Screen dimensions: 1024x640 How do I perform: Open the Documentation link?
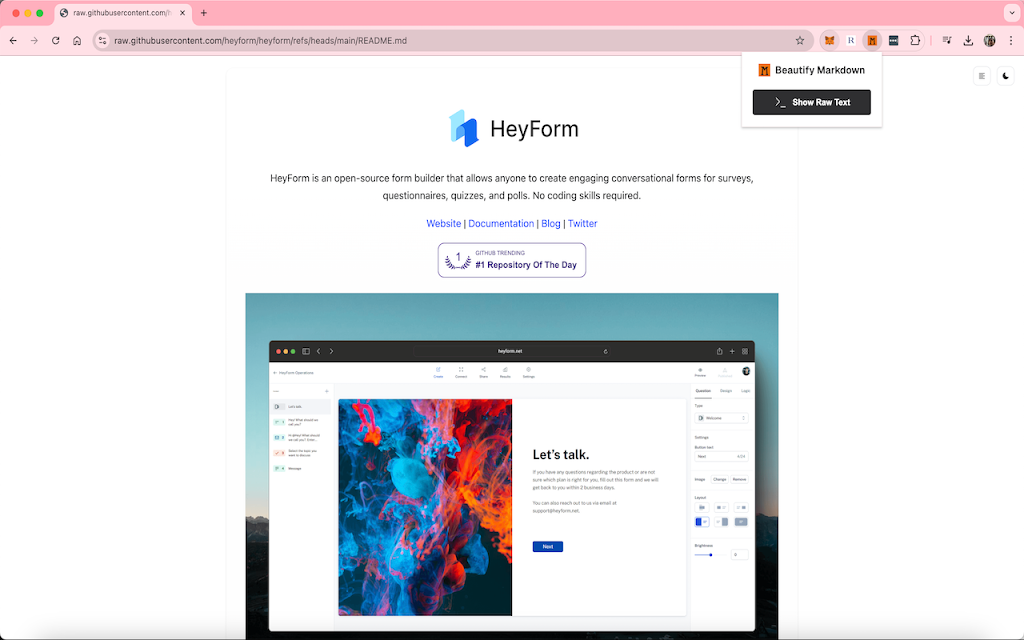pos(501,223)
